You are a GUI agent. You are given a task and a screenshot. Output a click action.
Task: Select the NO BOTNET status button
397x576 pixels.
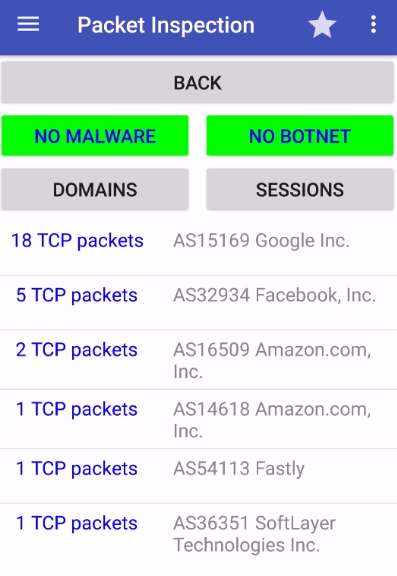300,136
